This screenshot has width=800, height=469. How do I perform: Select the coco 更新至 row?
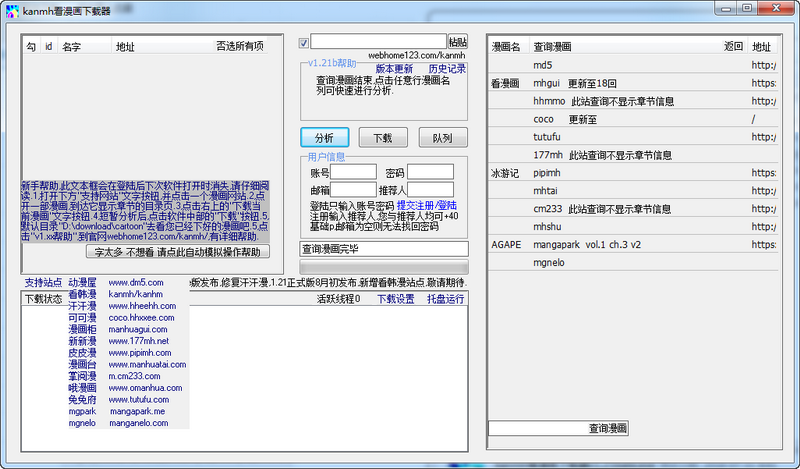click(x=633, y=119)
